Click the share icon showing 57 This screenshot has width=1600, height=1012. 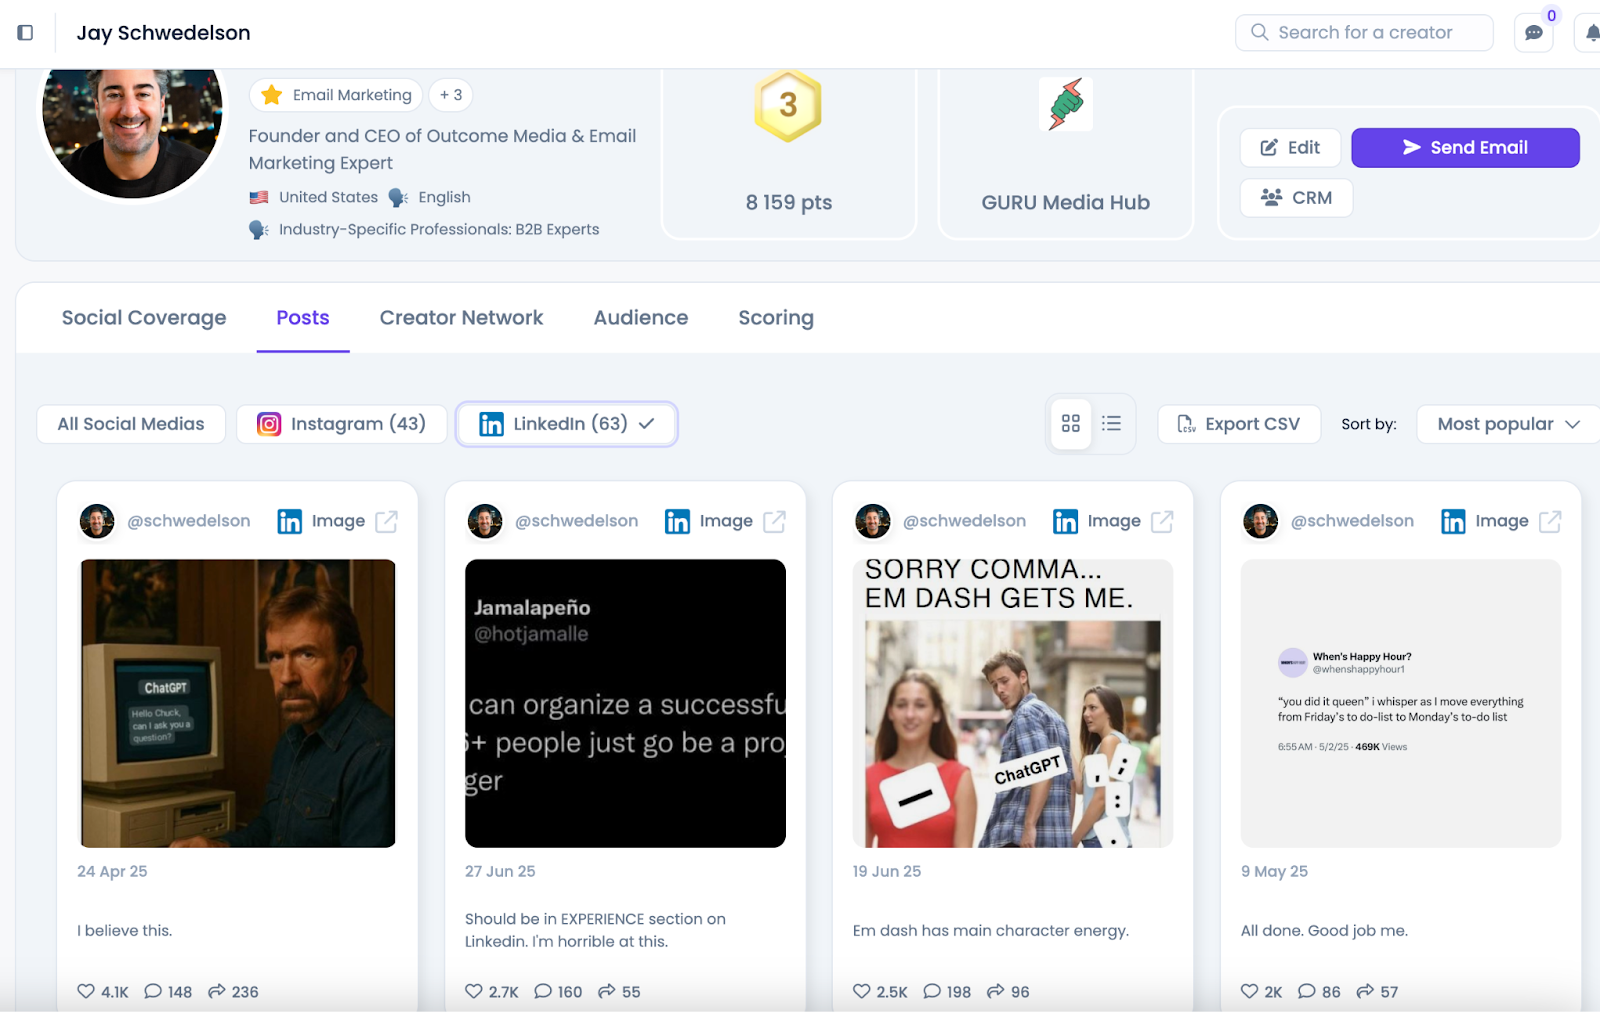[1366, 991]
